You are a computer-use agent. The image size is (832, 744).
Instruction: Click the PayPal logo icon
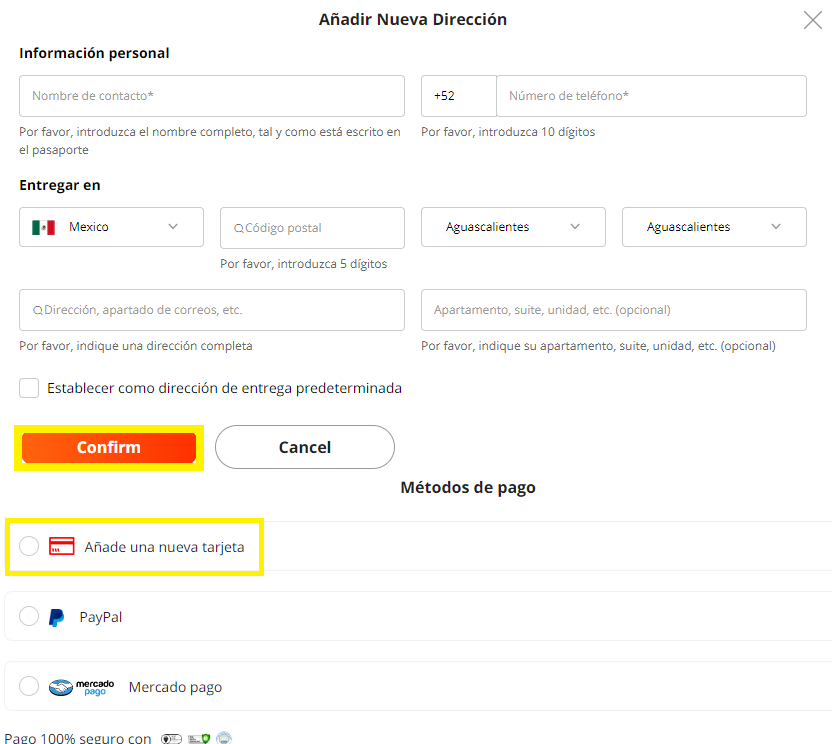57,617
